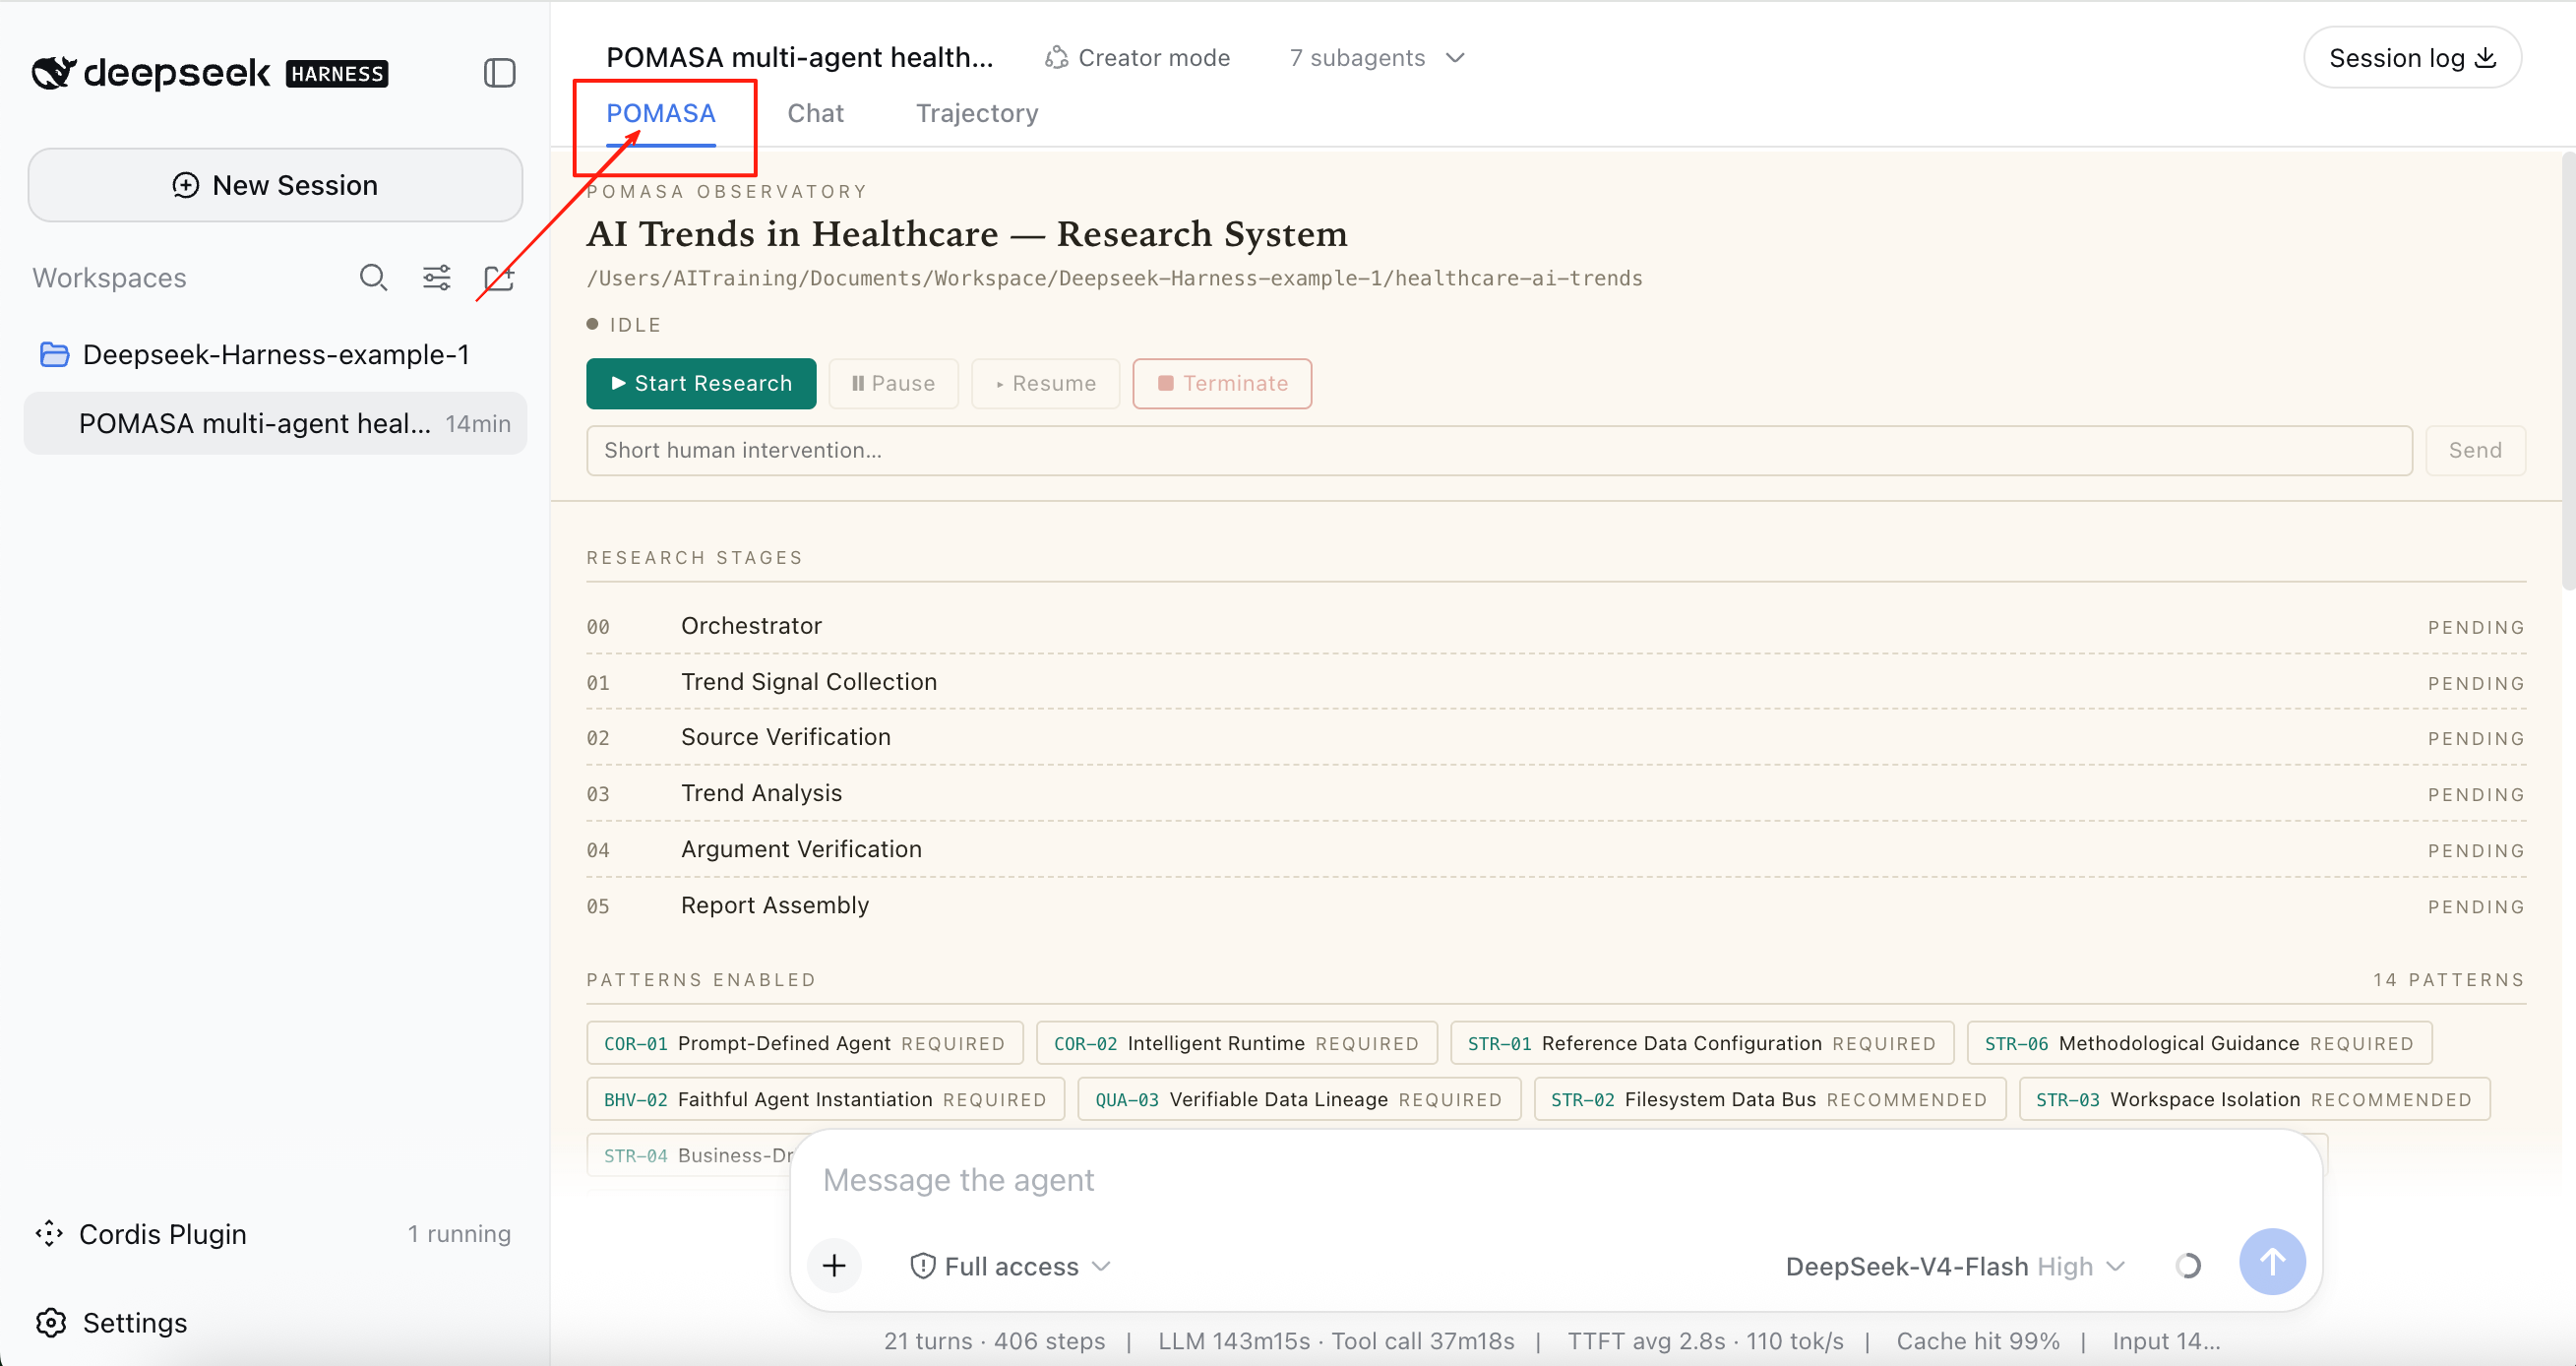
Task: Select the Trend Signal Collection stage
Action: pos(1555,682)
